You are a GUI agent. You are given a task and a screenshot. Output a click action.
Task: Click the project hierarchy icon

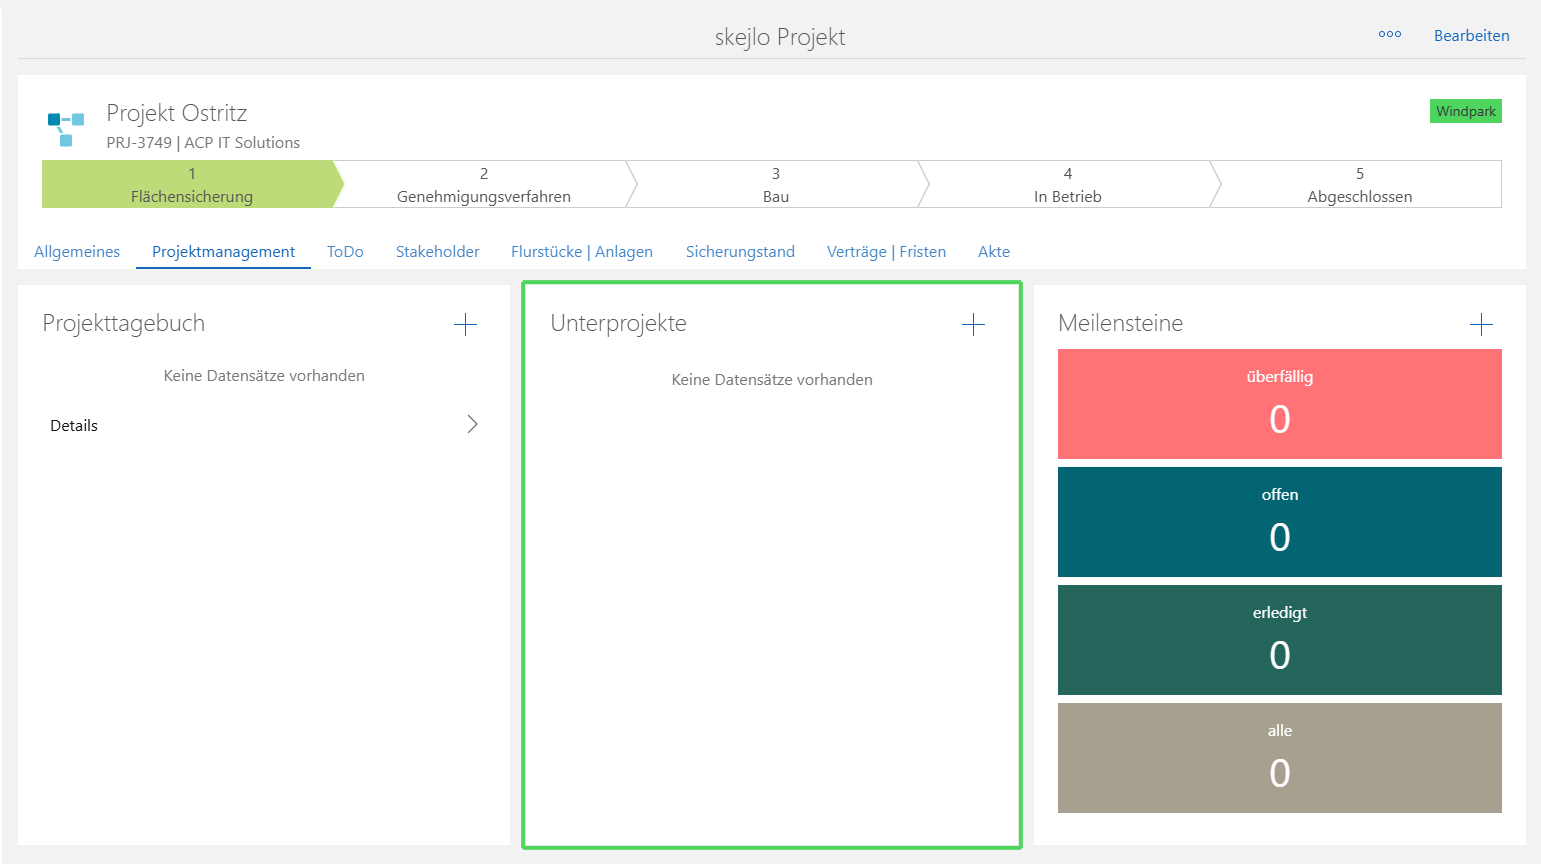(x=66, y=129)
